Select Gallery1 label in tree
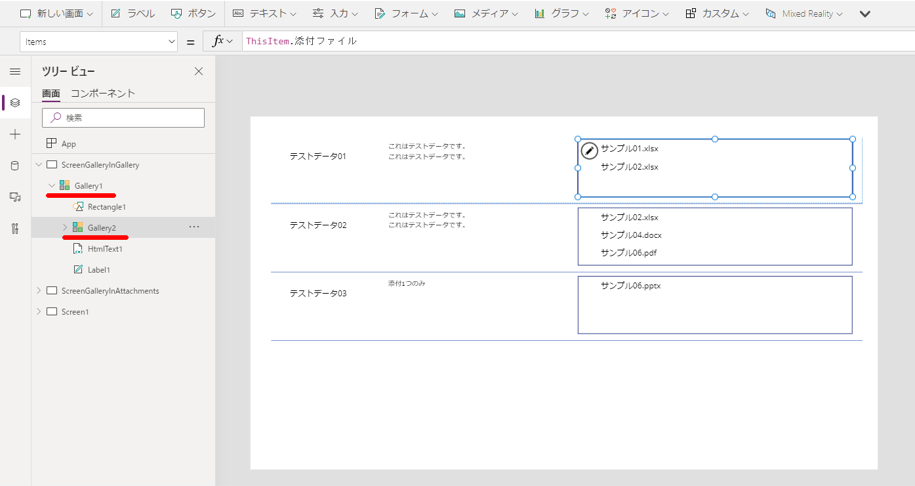The image size is (915, 486). (x=89, y=186)
